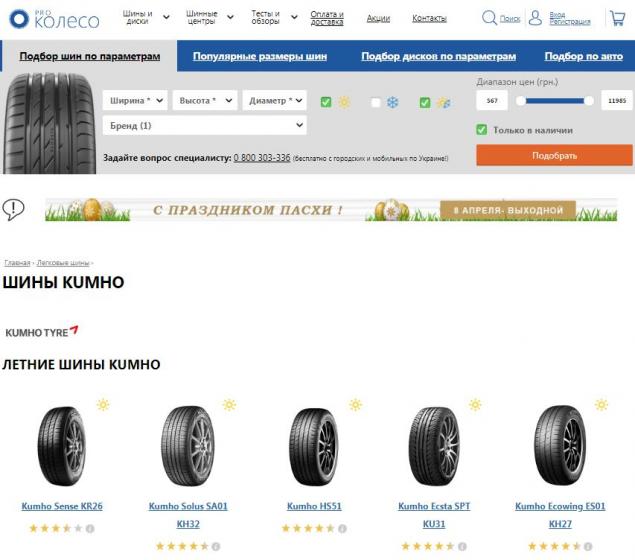
Task: Click the orange Подобрать button
Action: 554,155
